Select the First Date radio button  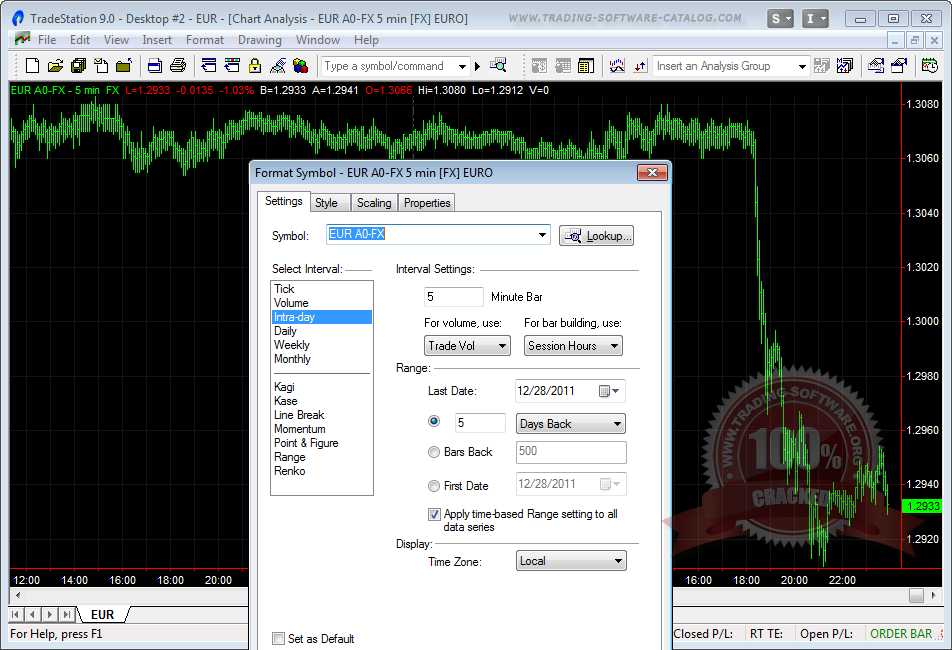pyautogui.click(x=434, y=486)
